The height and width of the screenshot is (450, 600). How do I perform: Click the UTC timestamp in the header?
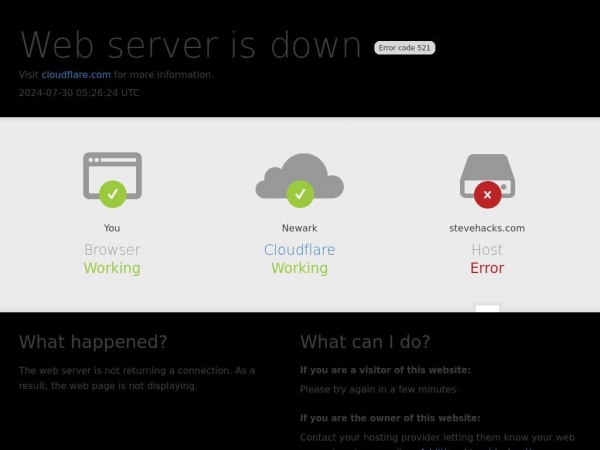pos(79,93)
